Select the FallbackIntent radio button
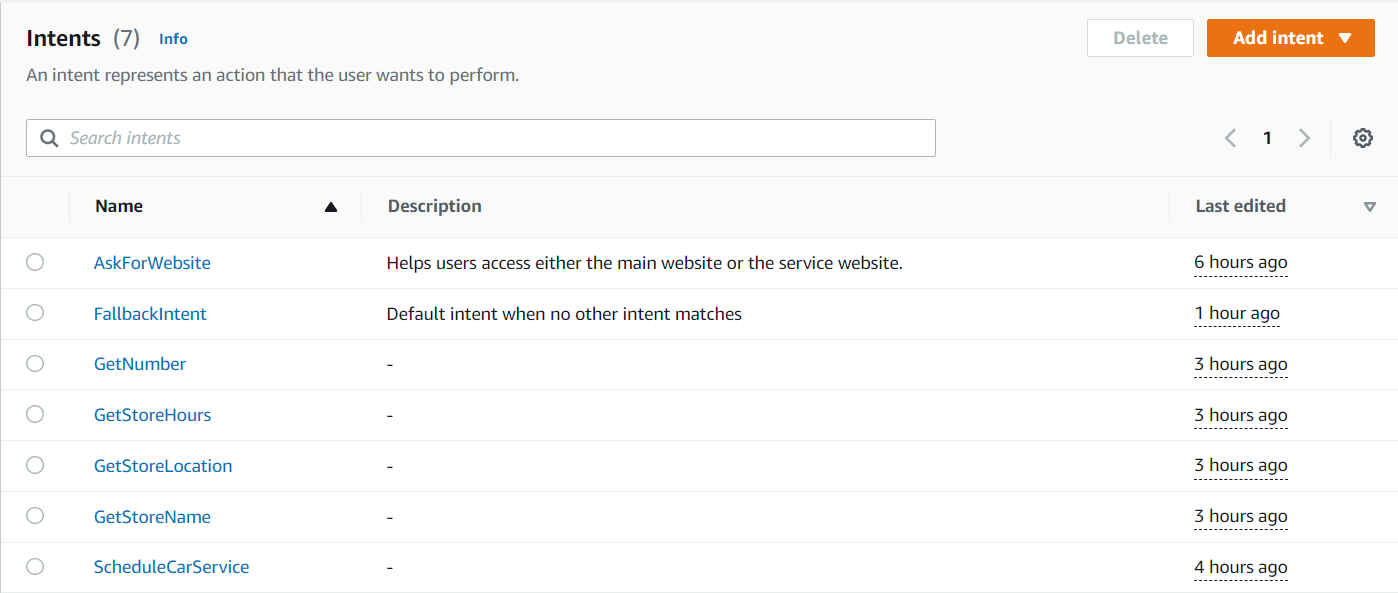The image size is (1398, 593). click(35, 313)
